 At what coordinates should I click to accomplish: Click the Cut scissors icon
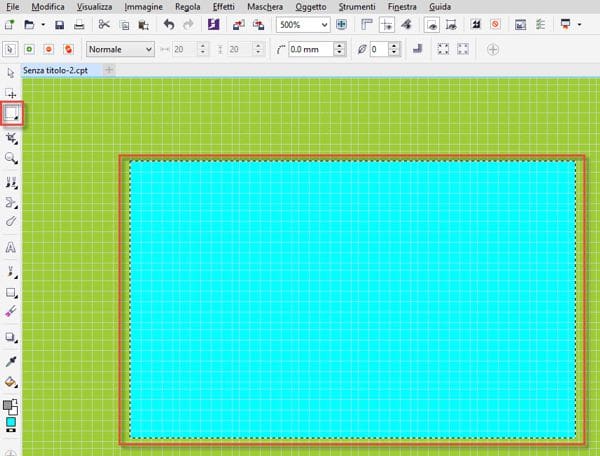coord(104,23)
